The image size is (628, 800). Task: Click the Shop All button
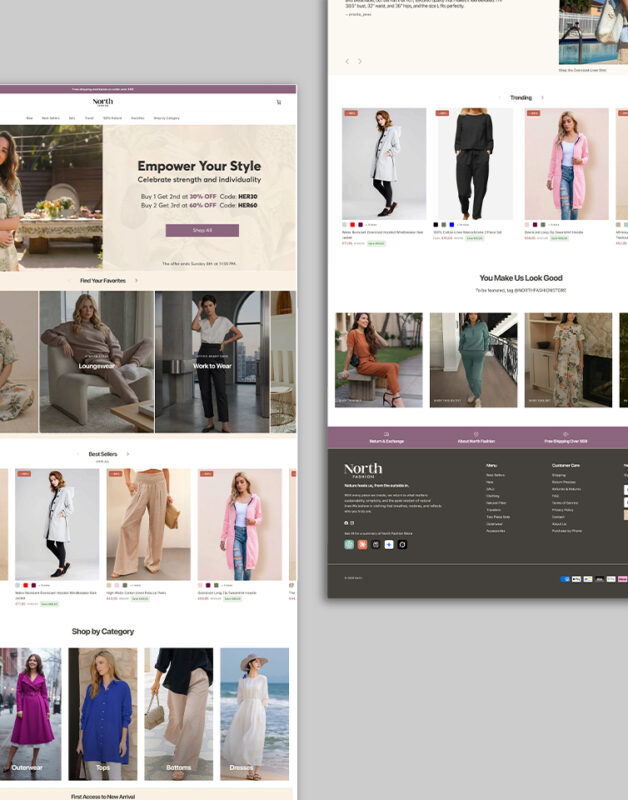[x=202, y=230]
